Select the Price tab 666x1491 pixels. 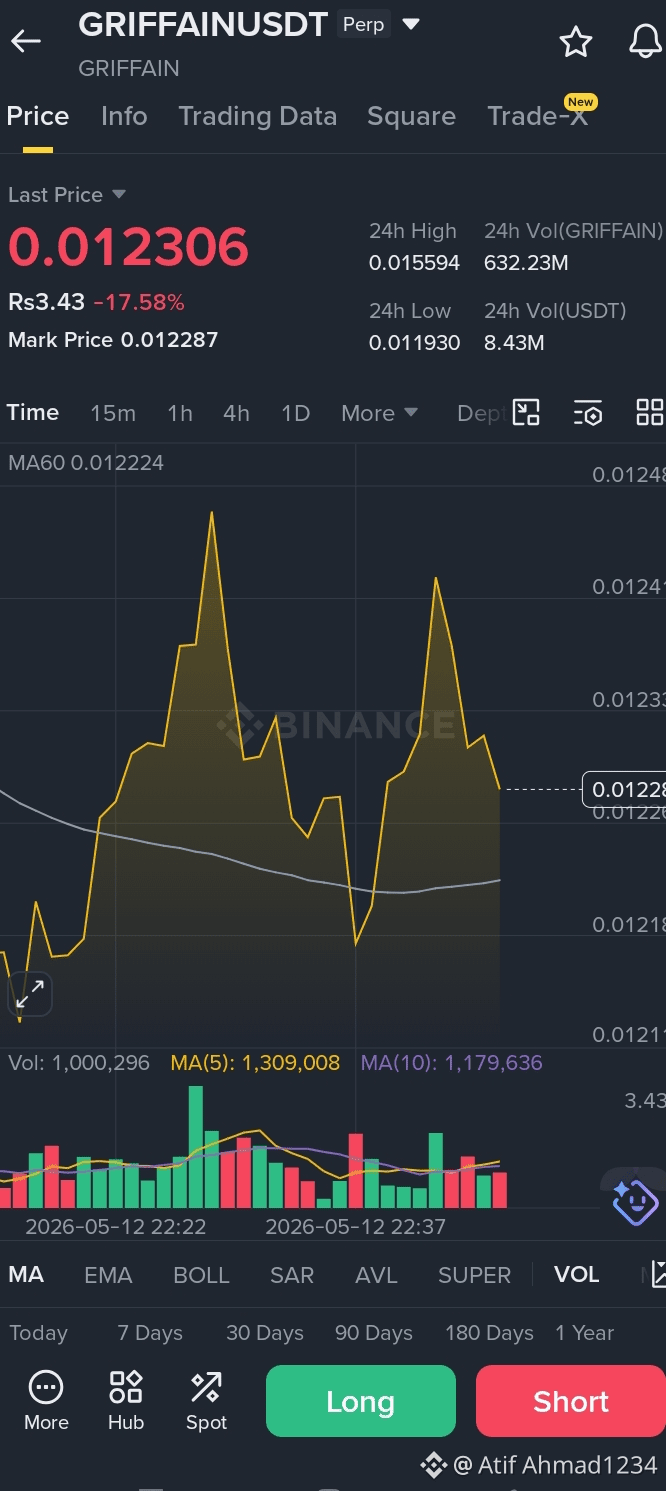38,116
